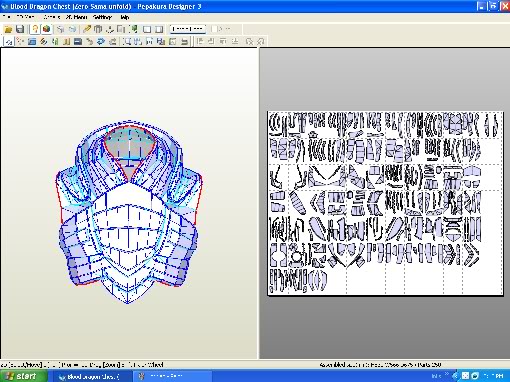Toggle the light bulb lighting switch
510x382 pixels.
(x=35, y=29)
